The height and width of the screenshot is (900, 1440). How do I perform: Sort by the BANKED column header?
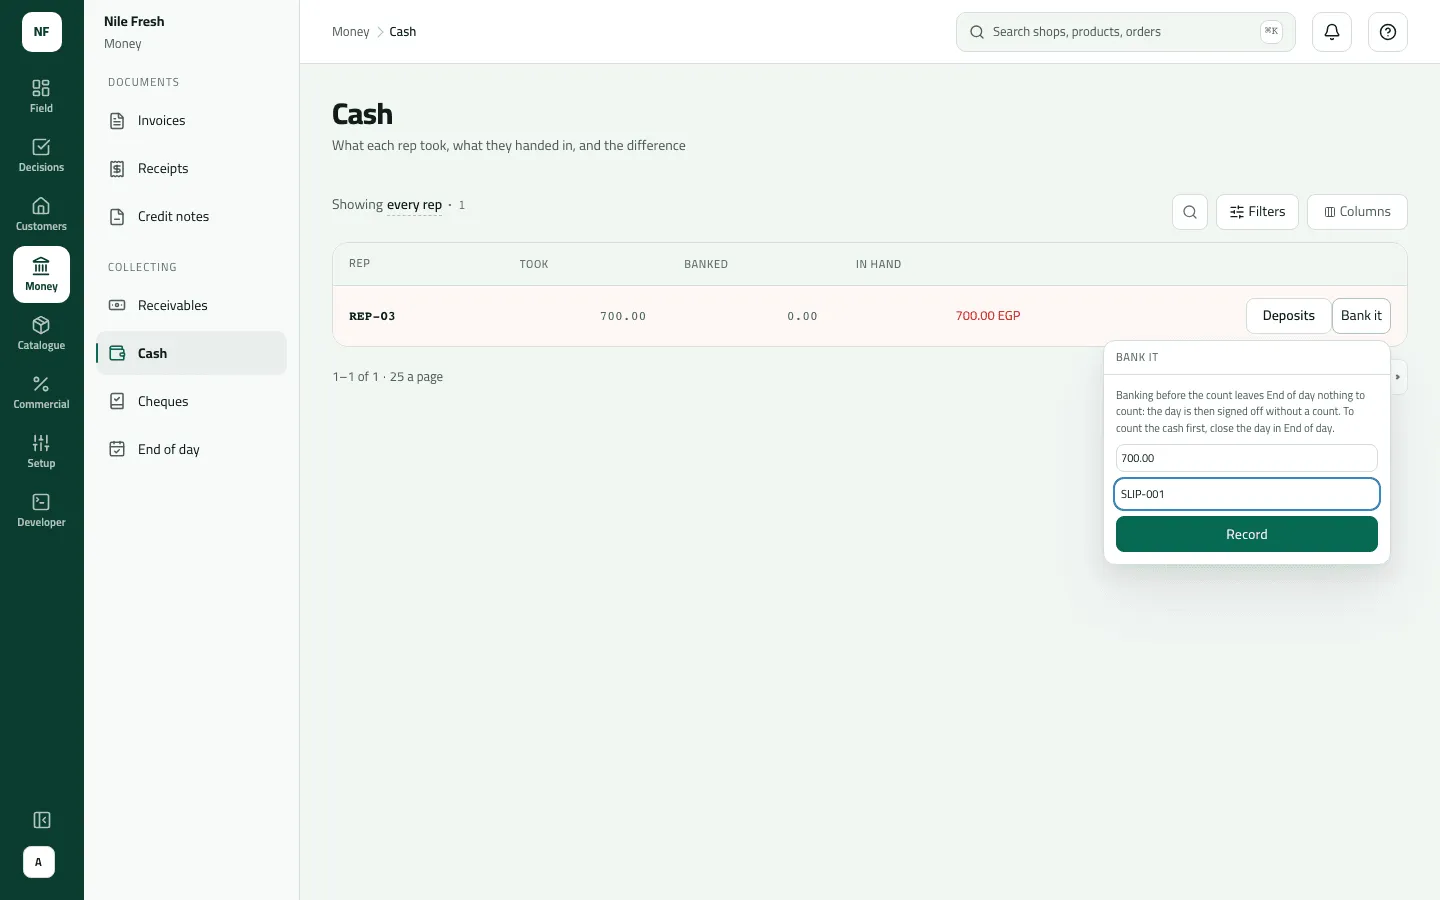click(x=706, y=265)
